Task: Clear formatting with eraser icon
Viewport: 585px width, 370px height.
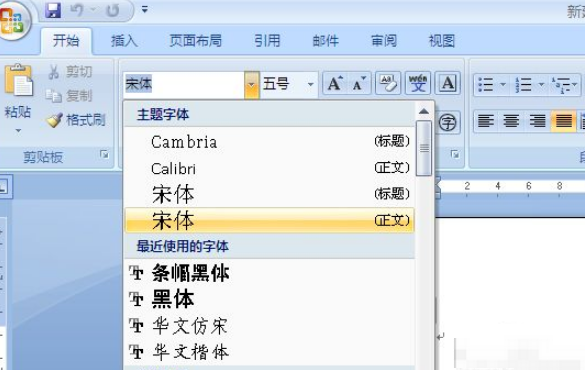Action: coord(388,83)
